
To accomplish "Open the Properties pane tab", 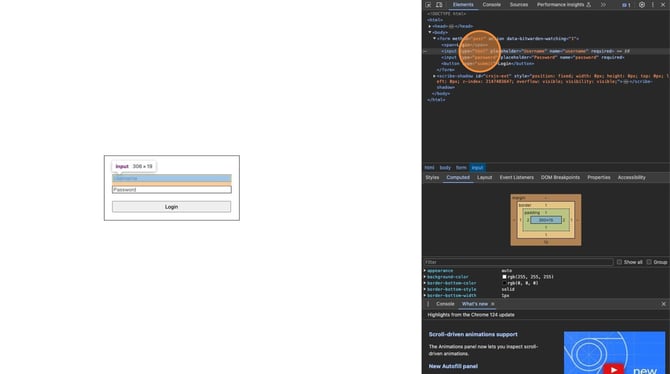I will point(599,177).
